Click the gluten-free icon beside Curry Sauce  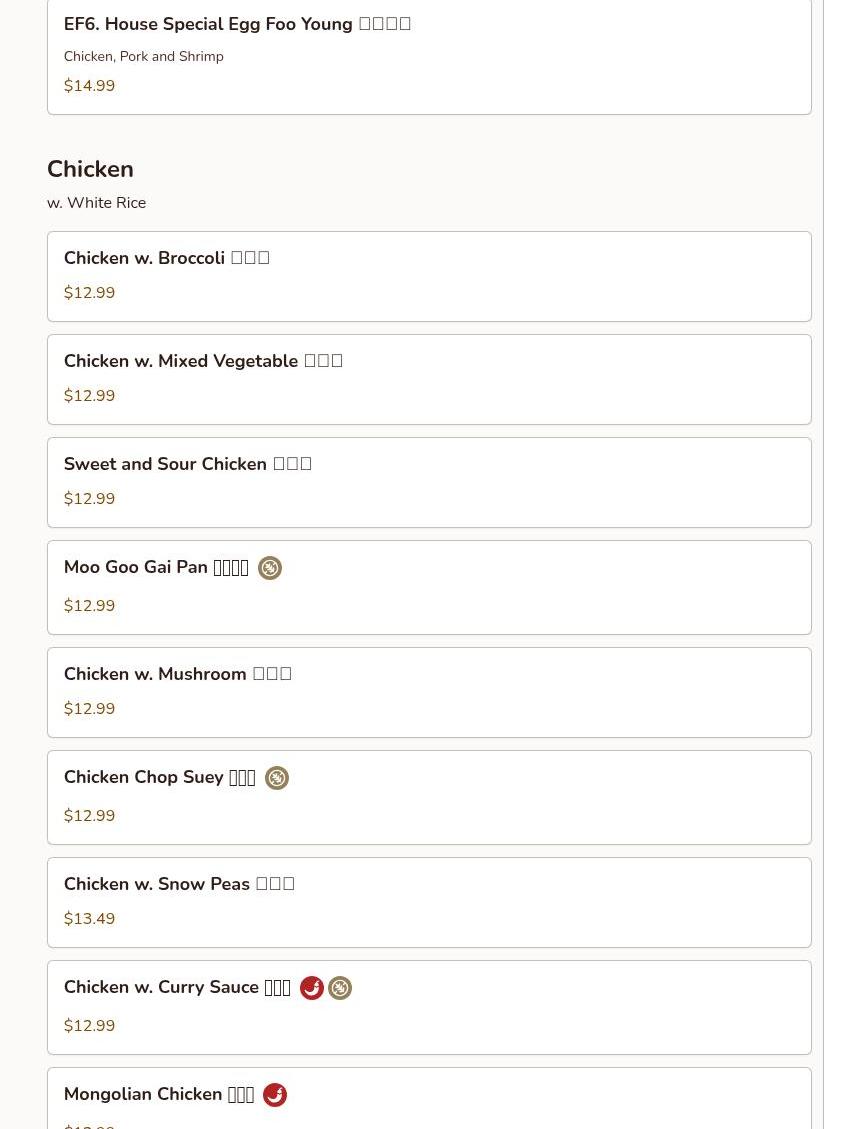point(340,988)
